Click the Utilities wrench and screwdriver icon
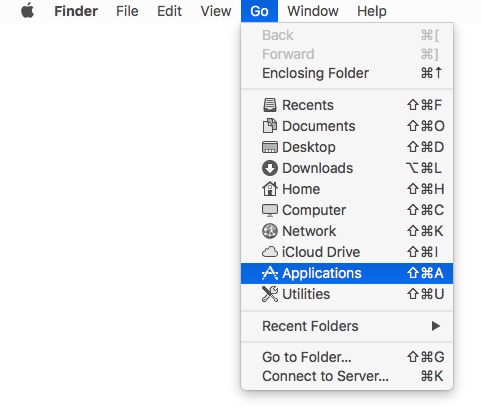The image size is (481, 407). tap(270, 294)
